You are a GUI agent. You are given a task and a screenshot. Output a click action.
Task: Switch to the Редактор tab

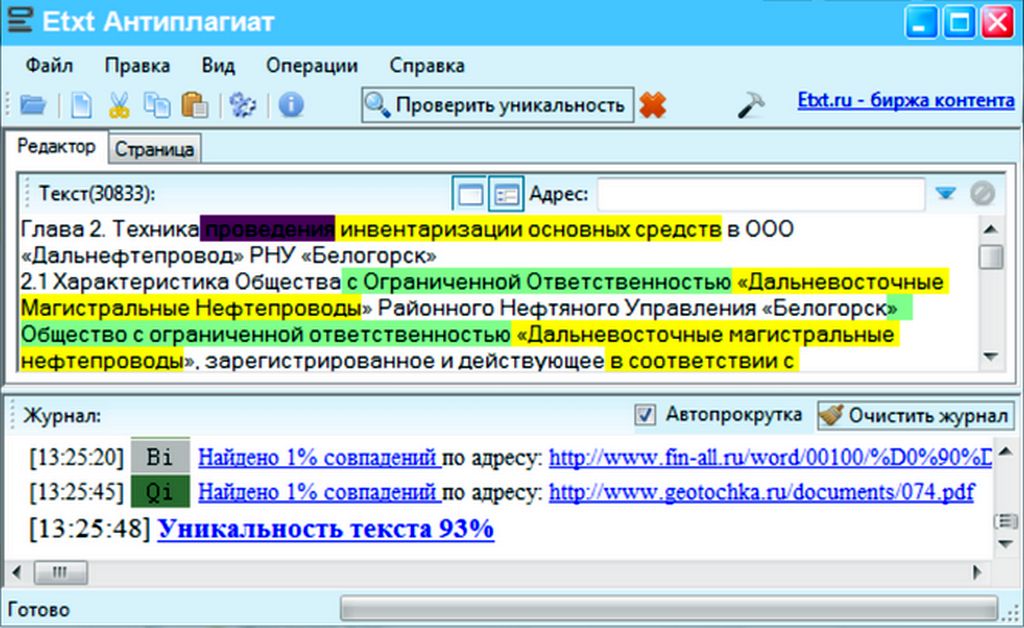tap(56, 146)
